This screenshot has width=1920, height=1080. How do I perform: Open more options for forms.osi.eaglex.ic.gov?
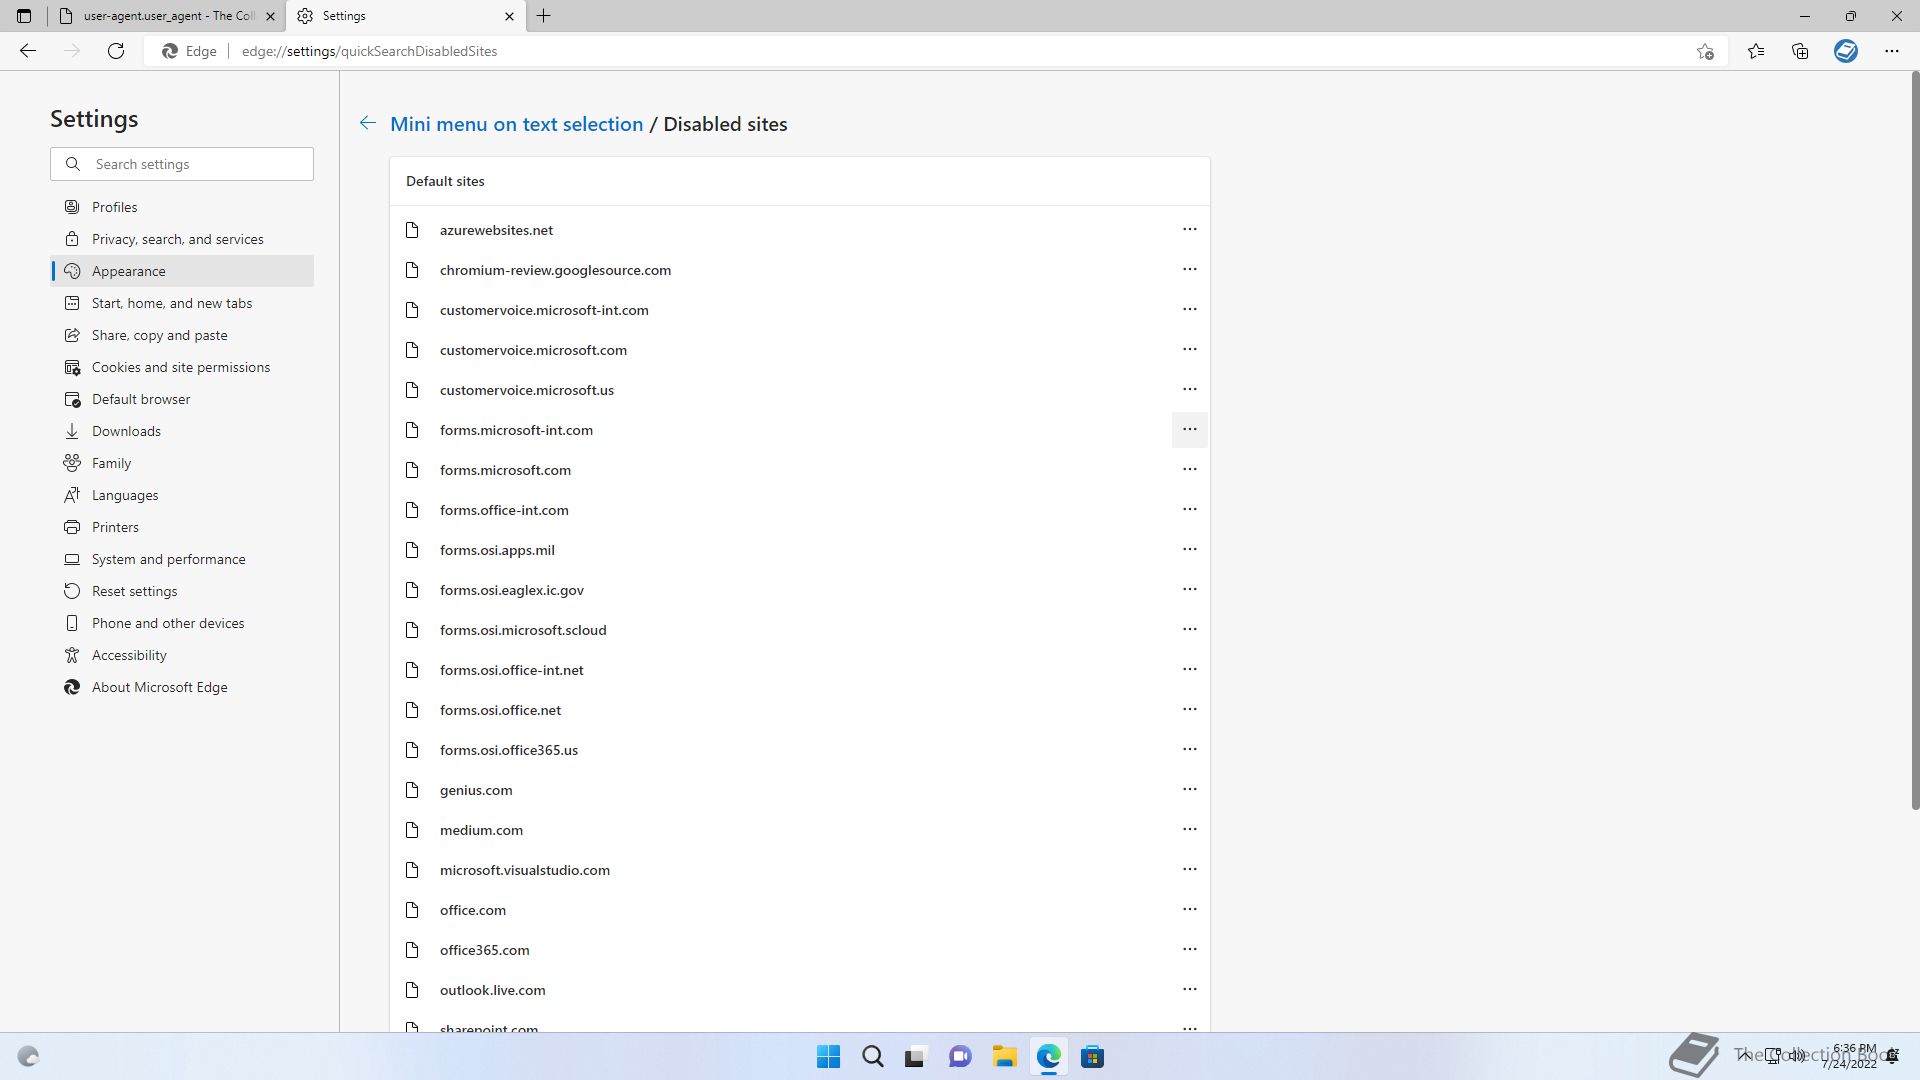(1189, 589)
